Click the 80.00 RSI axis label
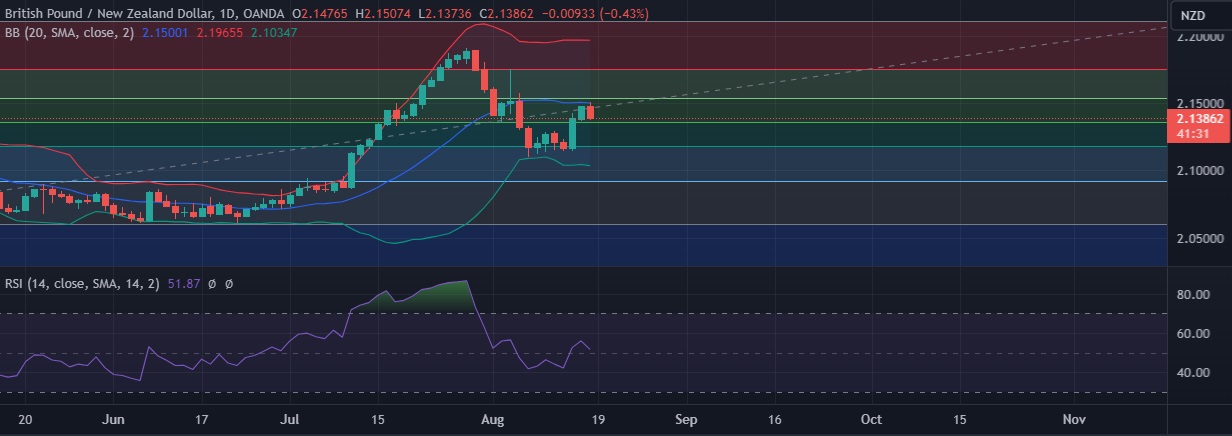This screenshot has width=1232, height=436. [1194, 296]
